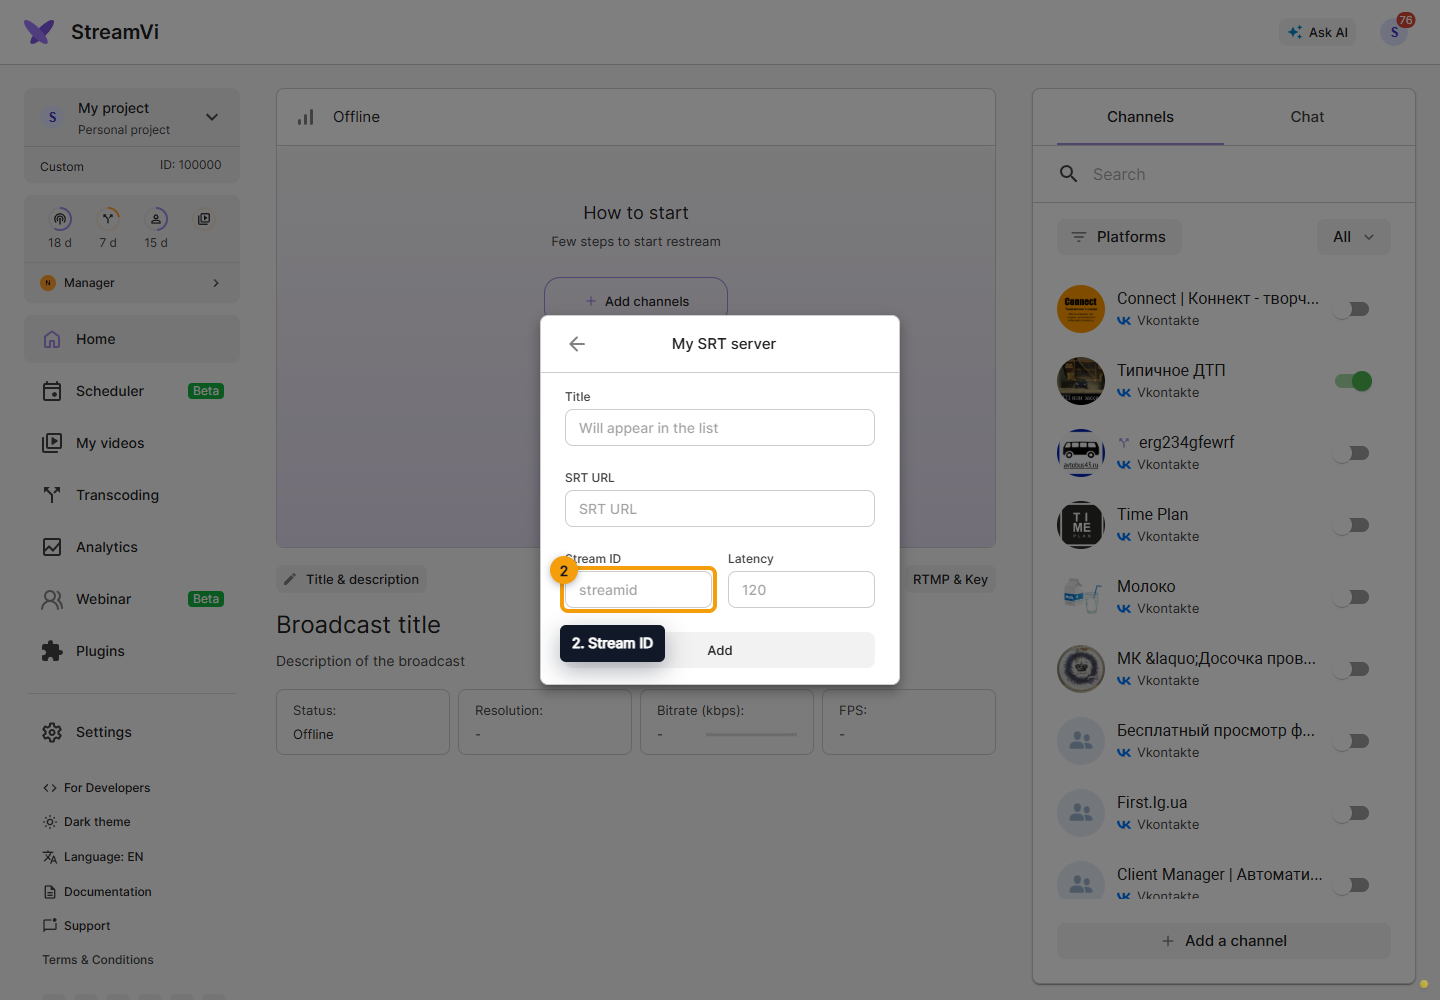This screenshot has width=1440, height=1000.
Task: Go back using the arrow in My SRT server dialog
Action: tap(577, 344)
